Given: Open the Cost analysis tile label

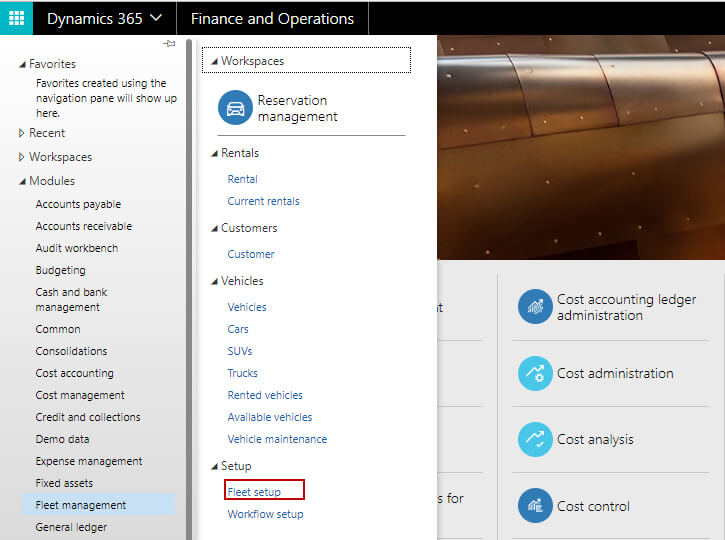Looking at the screenshot, I should coord(595,440).
